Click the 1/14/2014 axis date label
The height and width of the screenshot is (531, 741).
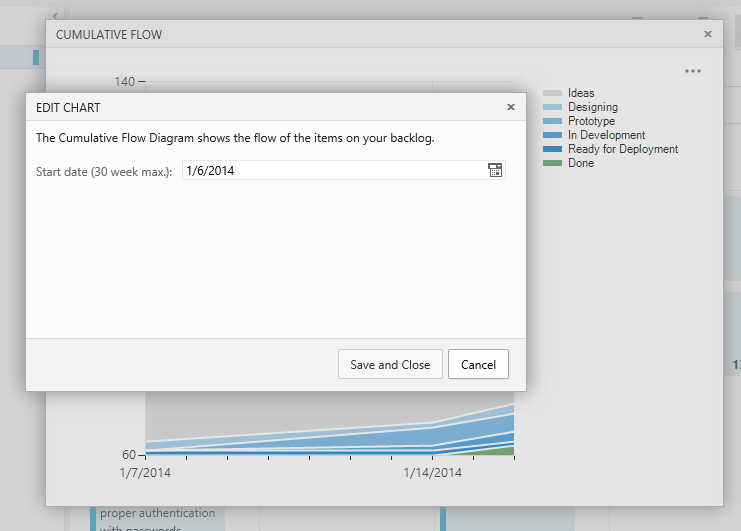[432, 473]
